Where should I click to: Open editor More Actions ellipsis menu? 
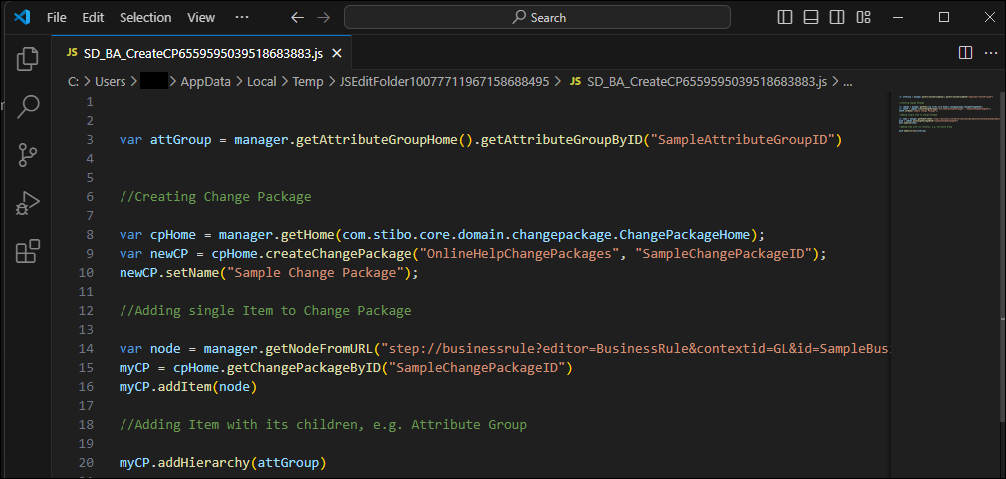click(x=988, y=52)
